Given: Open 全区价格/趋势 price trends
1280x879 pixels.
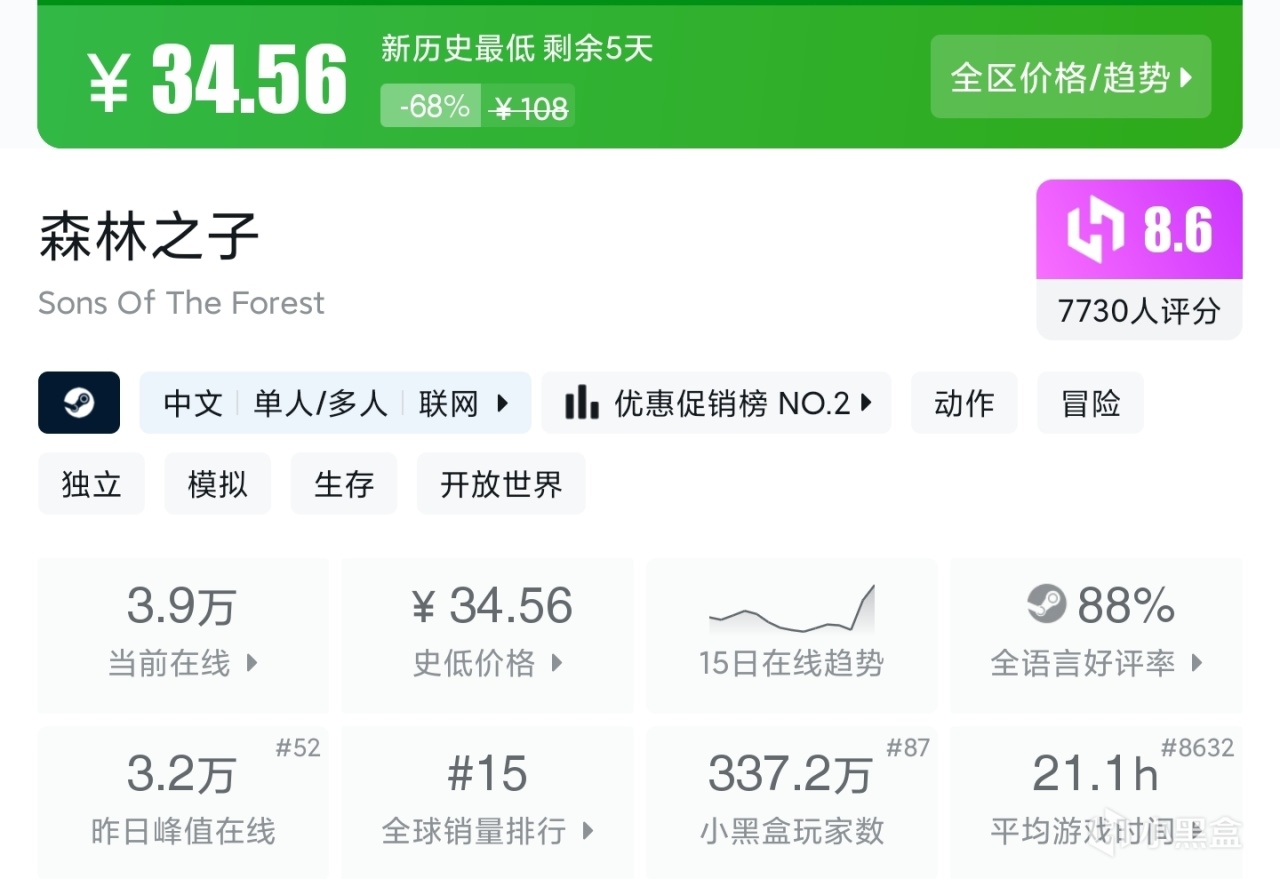Looking at the screenshot, I should point(1070,77).
